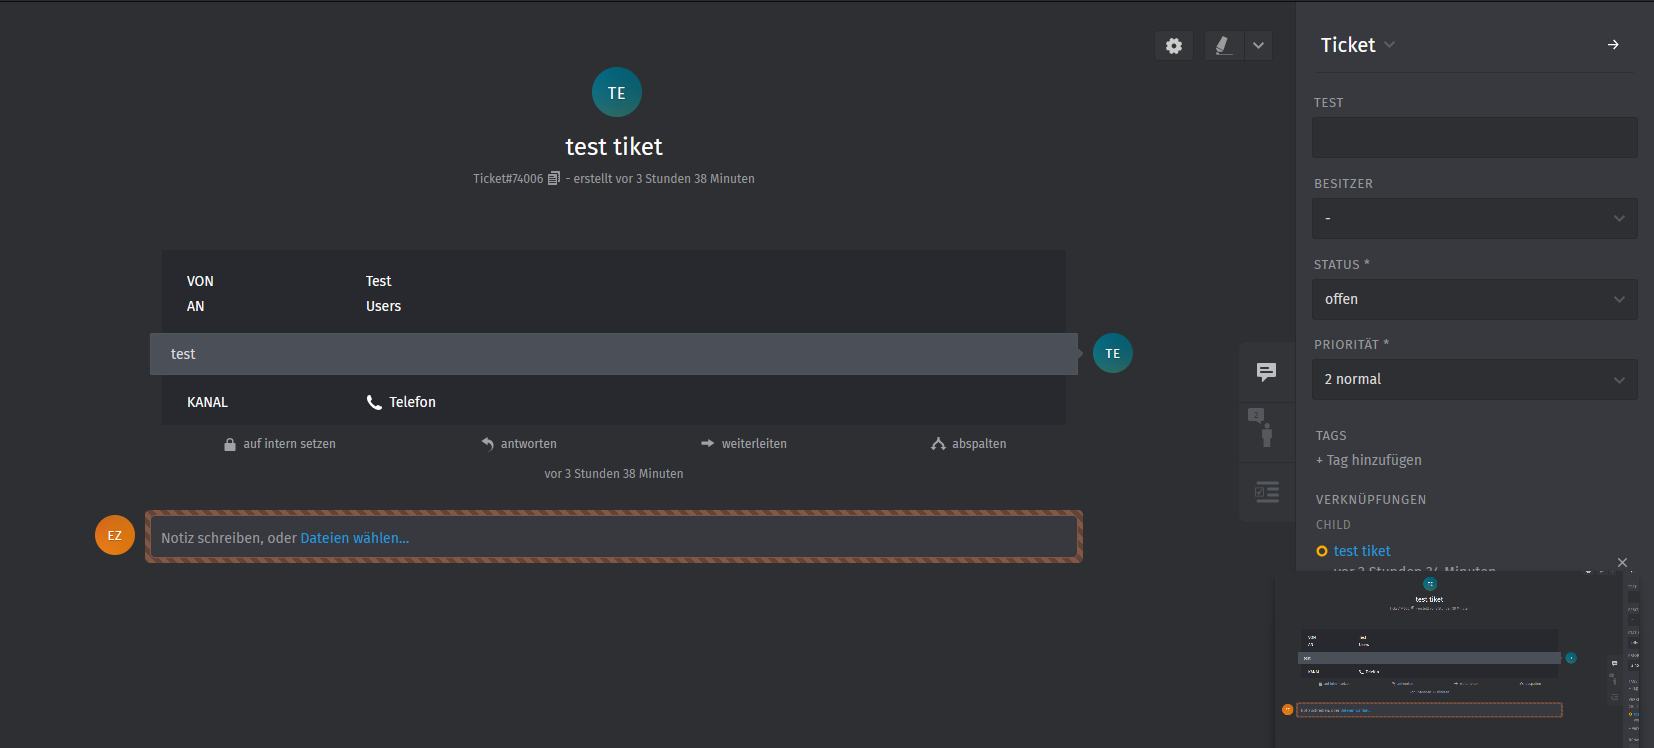The width and height of the screenshot is (1654, 748).
Task: Click the Dateien wählen link
Action: pyautogui.click(x=354, y=538)
